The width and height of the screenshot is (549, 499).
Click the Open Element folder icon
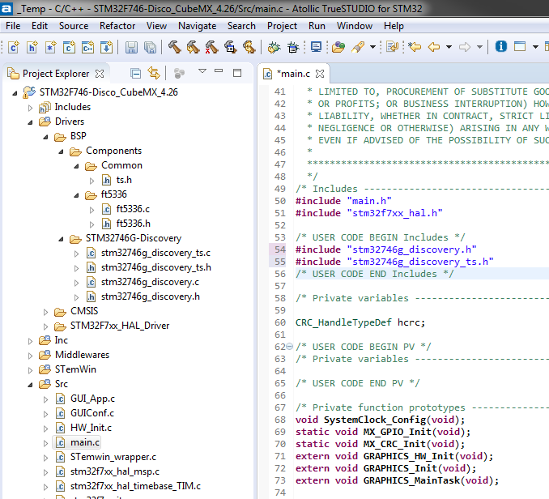(x=338, y=47)
